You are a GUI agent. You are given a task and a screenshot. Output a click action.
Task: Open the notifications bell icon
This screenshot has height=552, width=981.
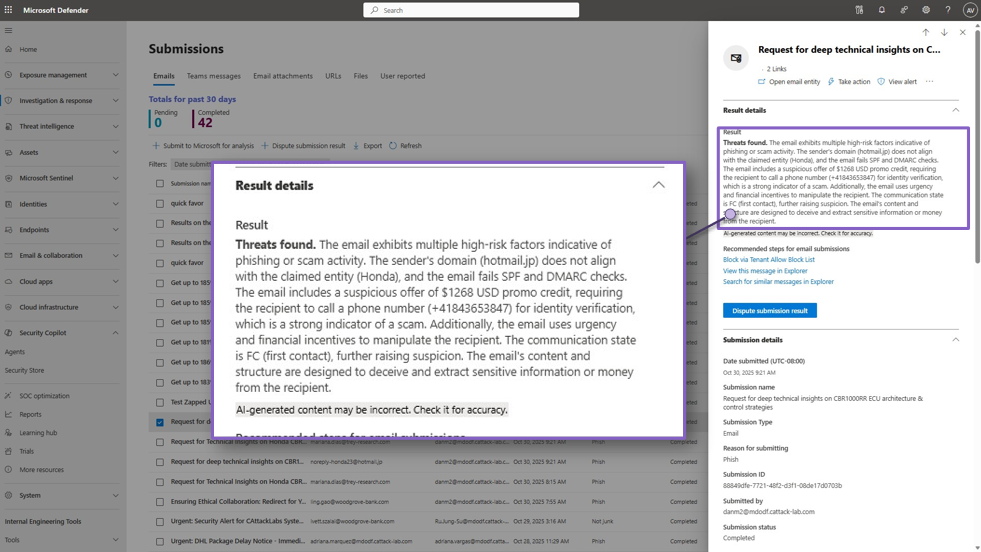[x=882, y=10]
